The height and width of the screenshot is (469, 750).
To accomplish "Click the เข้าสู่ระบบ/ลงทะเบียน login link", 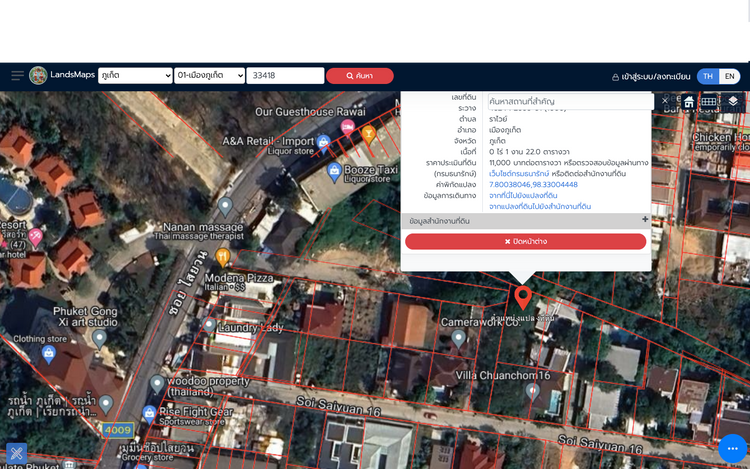I will click(x=651, y=76).
